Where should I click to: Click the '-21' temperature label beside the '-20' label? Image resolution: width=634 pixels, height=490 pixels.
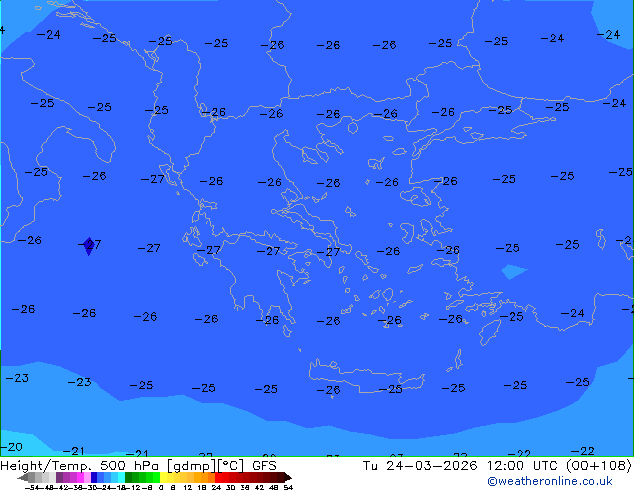(74, 451)
